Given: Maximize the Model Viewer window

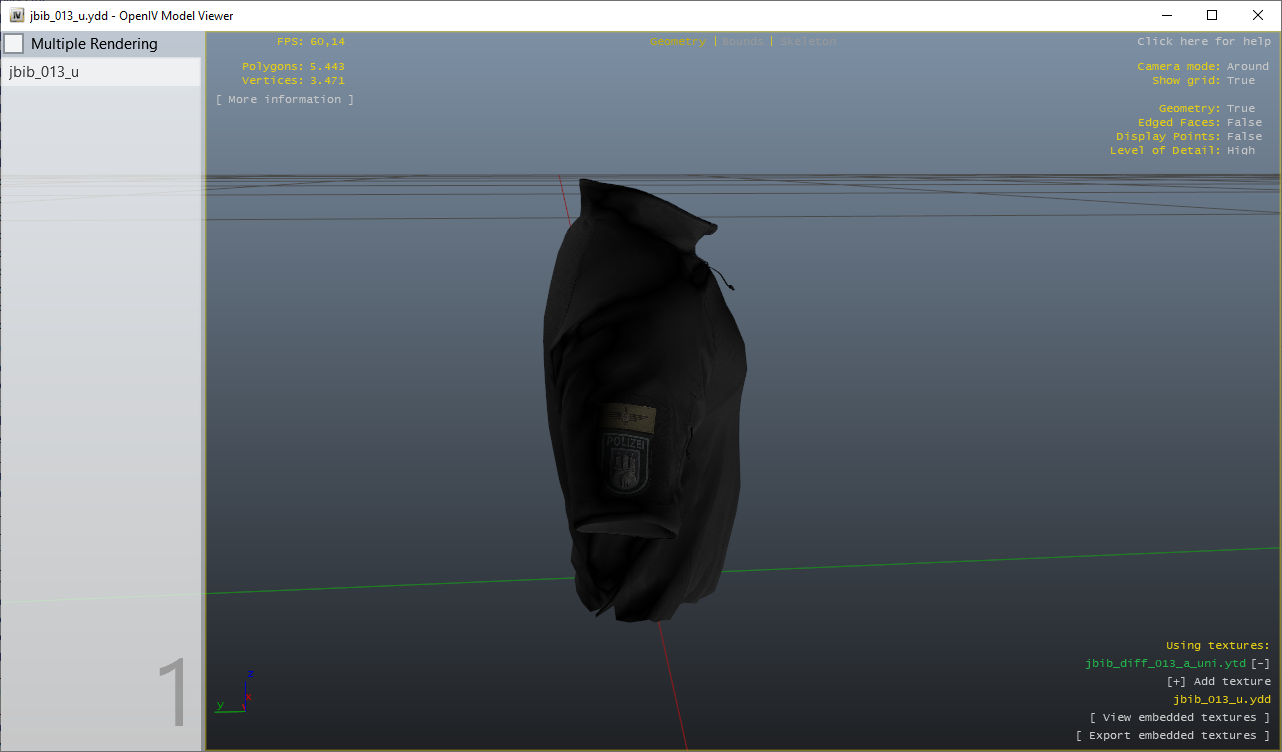Looking at the screenshot, I should pos(1212,16).
